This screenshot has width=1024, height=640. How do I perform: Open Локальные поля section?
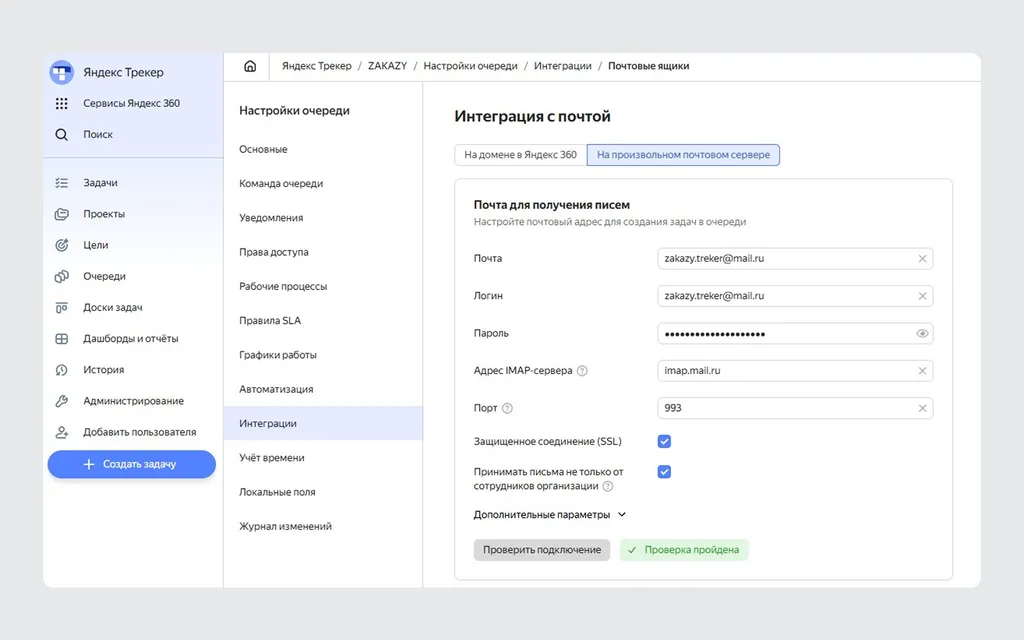[x=323, y=492]
